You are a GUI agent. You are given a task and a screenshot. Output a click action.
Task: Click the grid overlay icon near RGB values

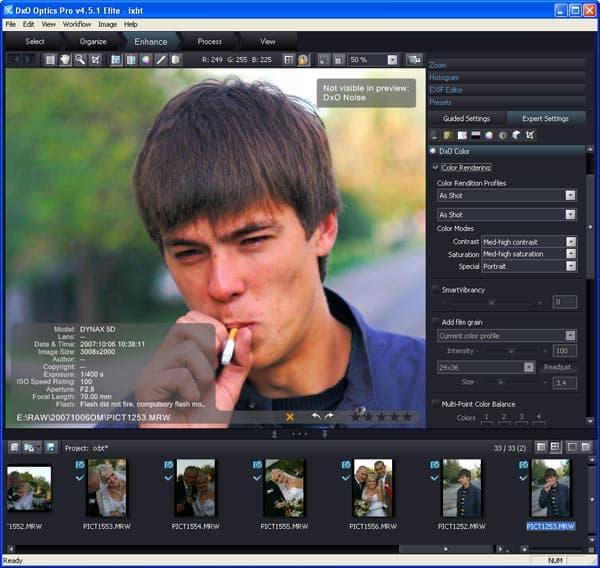pos(289,60)
